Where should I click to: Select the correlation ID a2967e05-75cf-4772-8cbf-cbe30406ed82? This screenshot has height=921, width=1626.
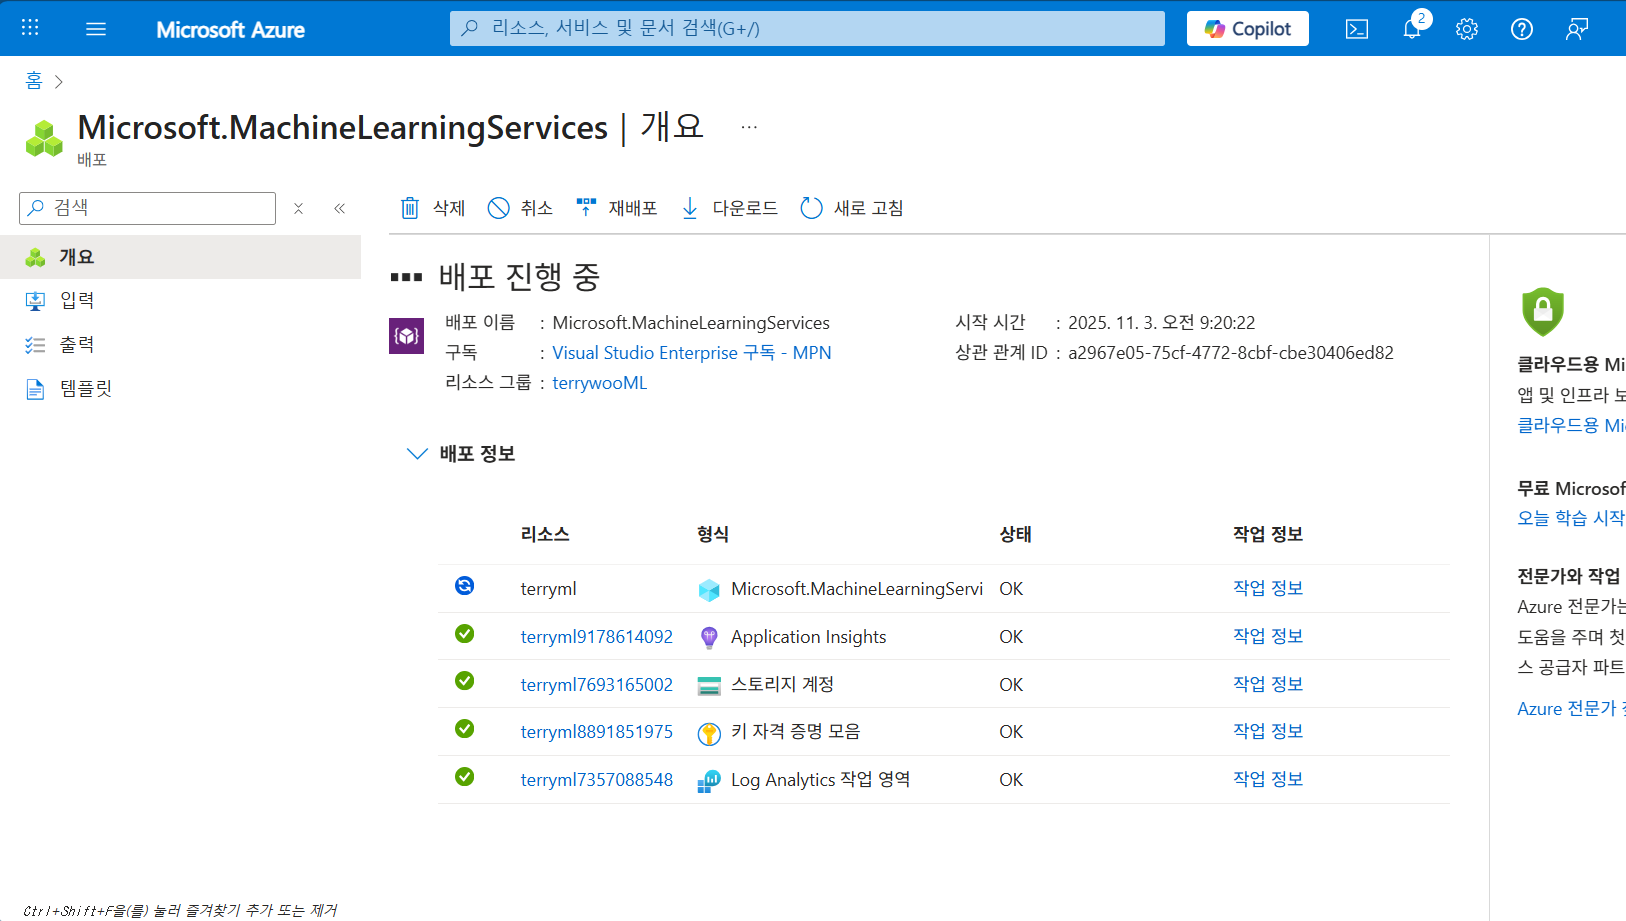pyautogui.click(x=1231, y=353)
